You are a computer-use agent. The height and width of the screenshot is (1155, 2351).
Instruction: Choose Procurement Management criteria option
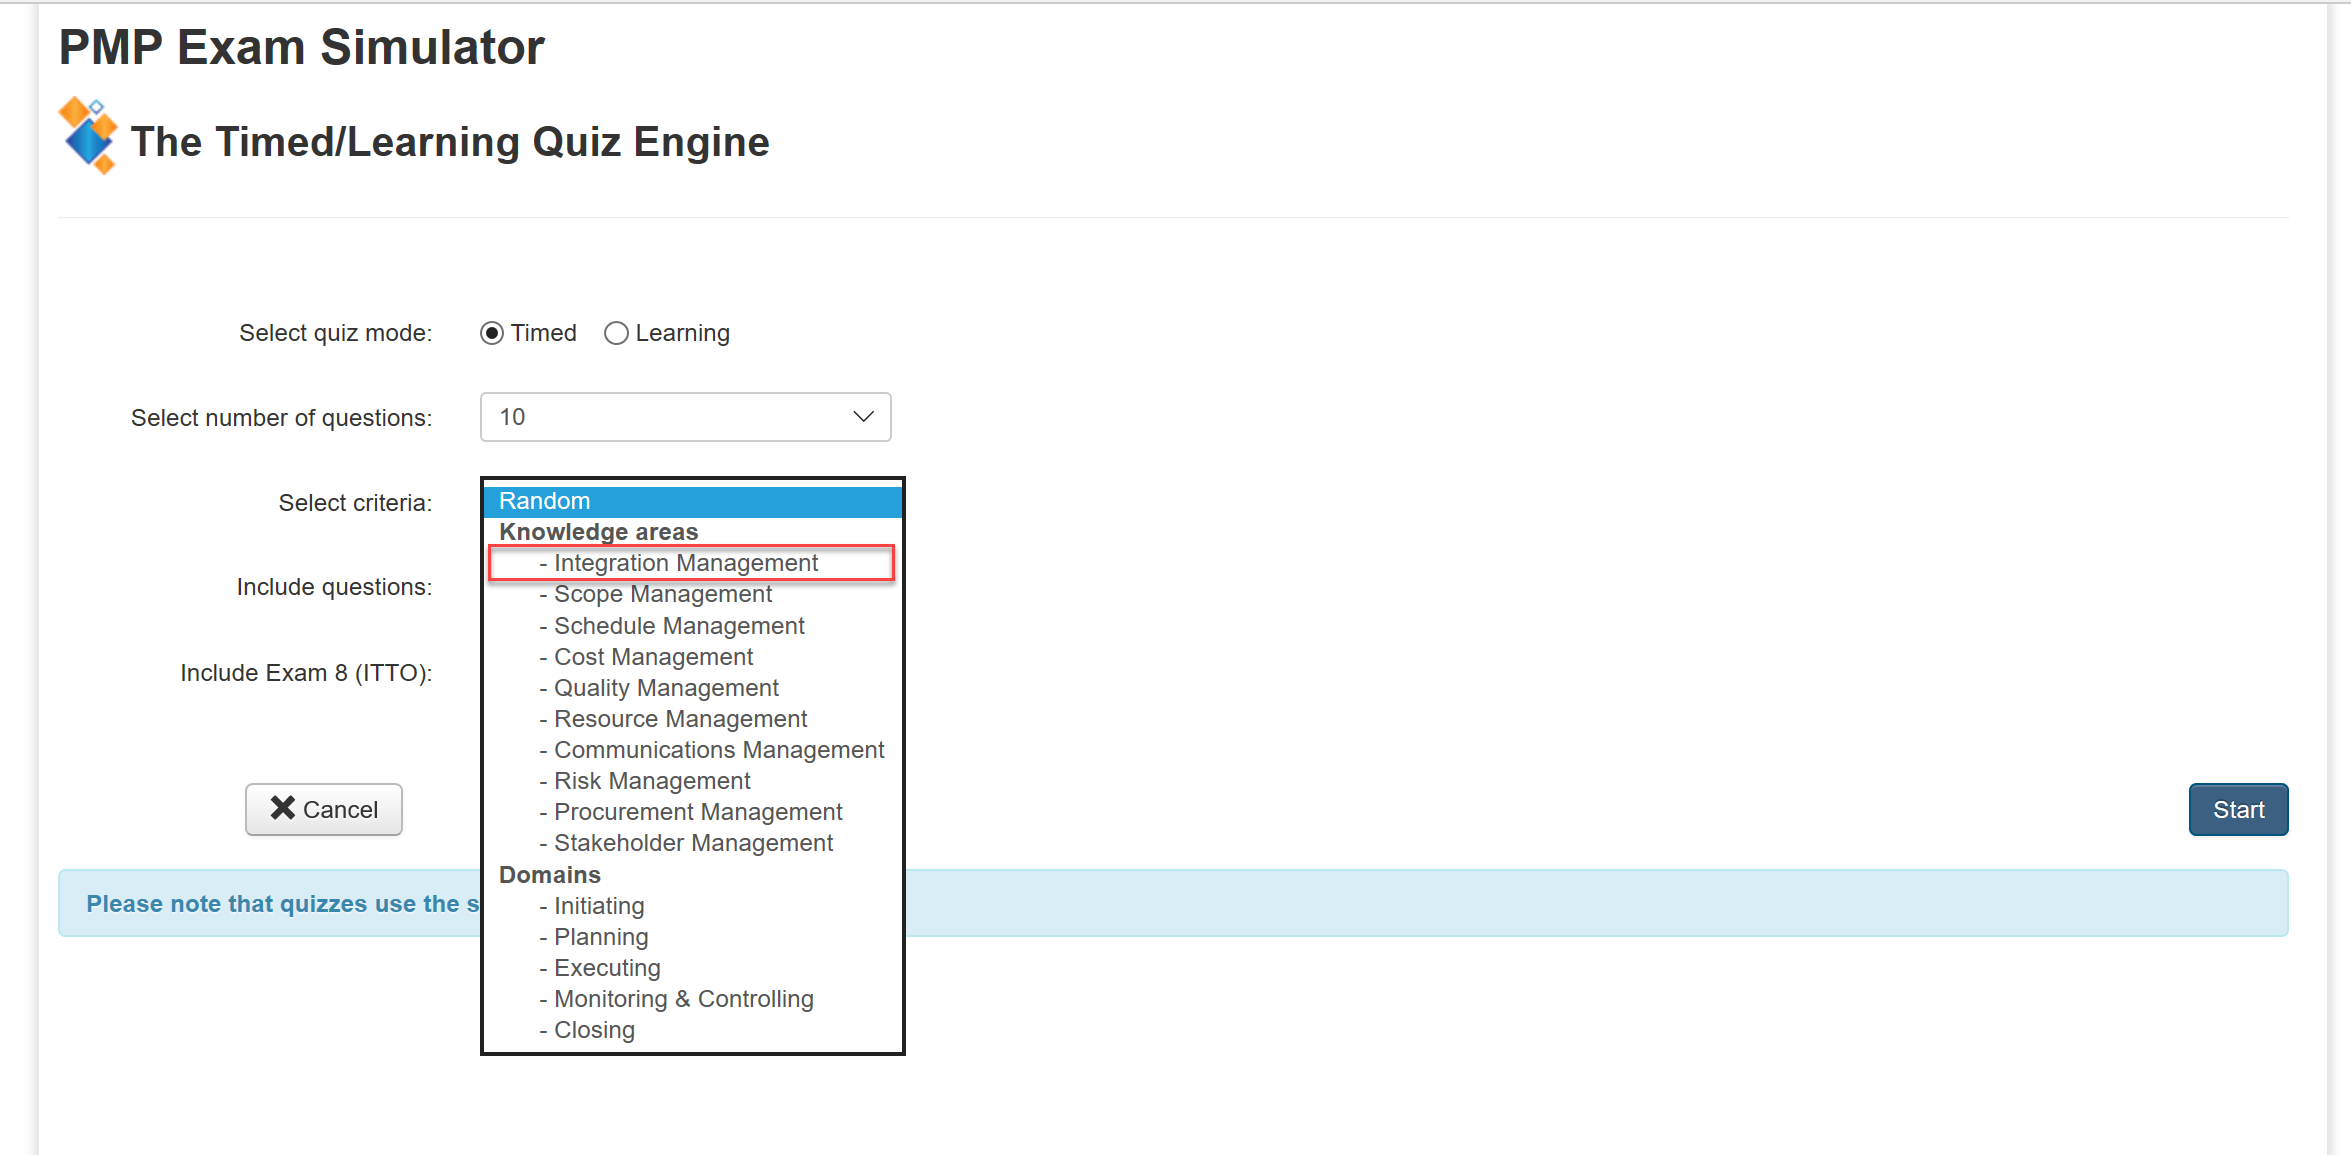point(693,812)
